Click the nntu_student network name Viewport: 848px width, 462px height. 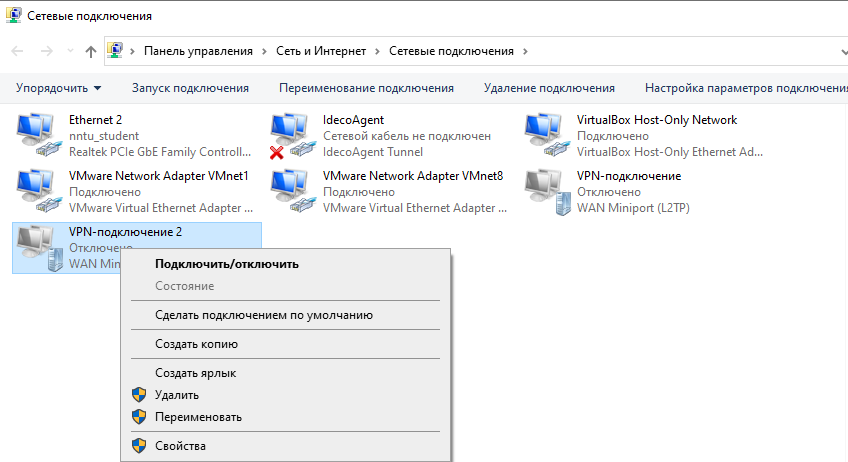[x=104, y=136]
